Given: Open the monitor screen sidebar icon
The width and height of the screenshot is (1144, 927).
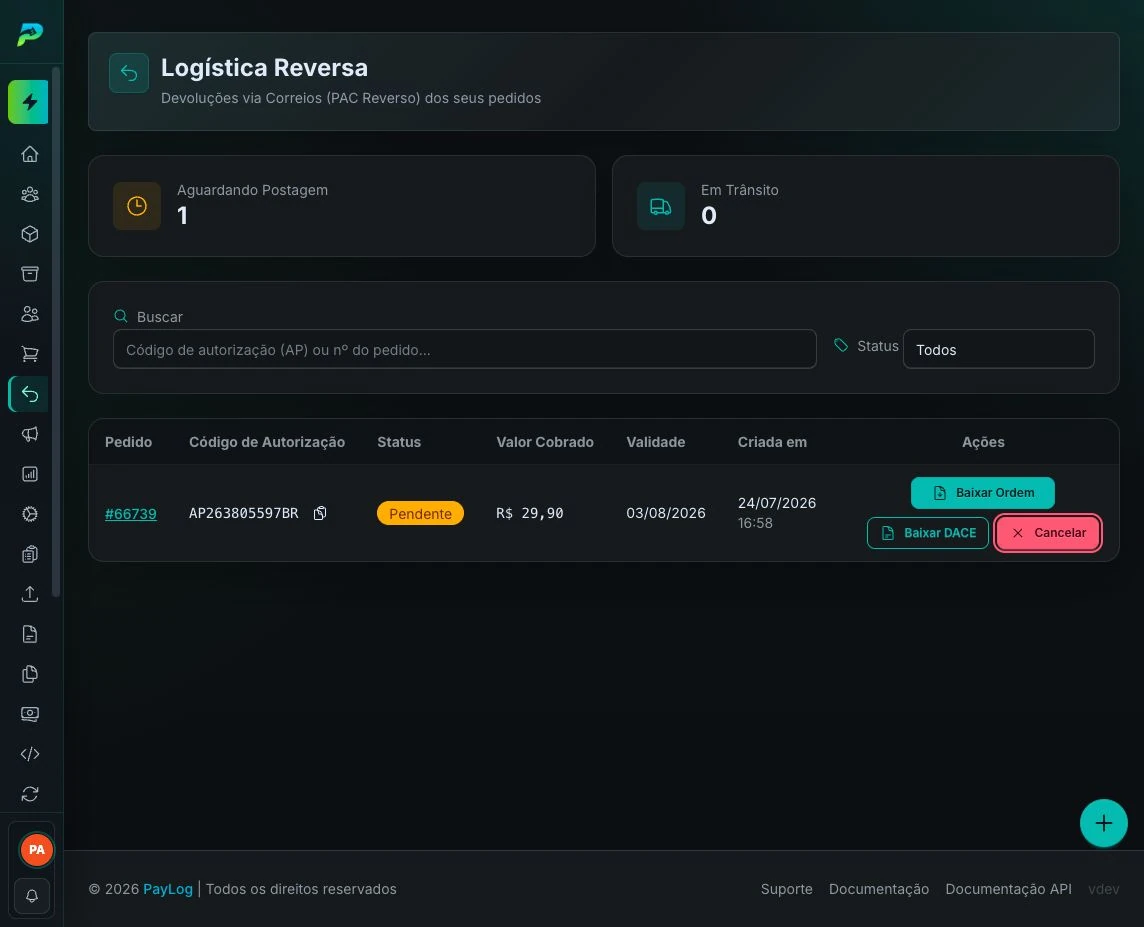Looking at the screenshot, I should tap(30, 714).
